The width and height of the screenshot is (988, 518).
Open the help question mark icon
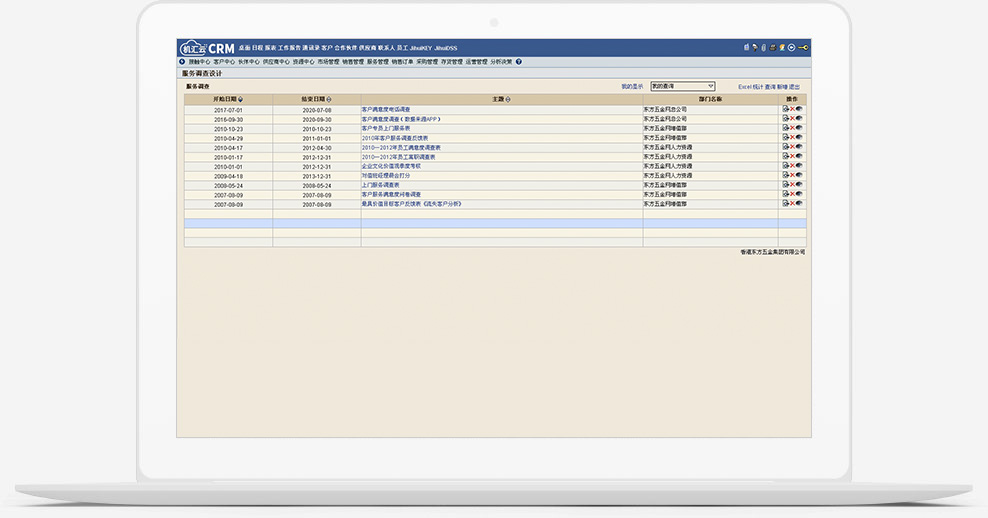519,61
